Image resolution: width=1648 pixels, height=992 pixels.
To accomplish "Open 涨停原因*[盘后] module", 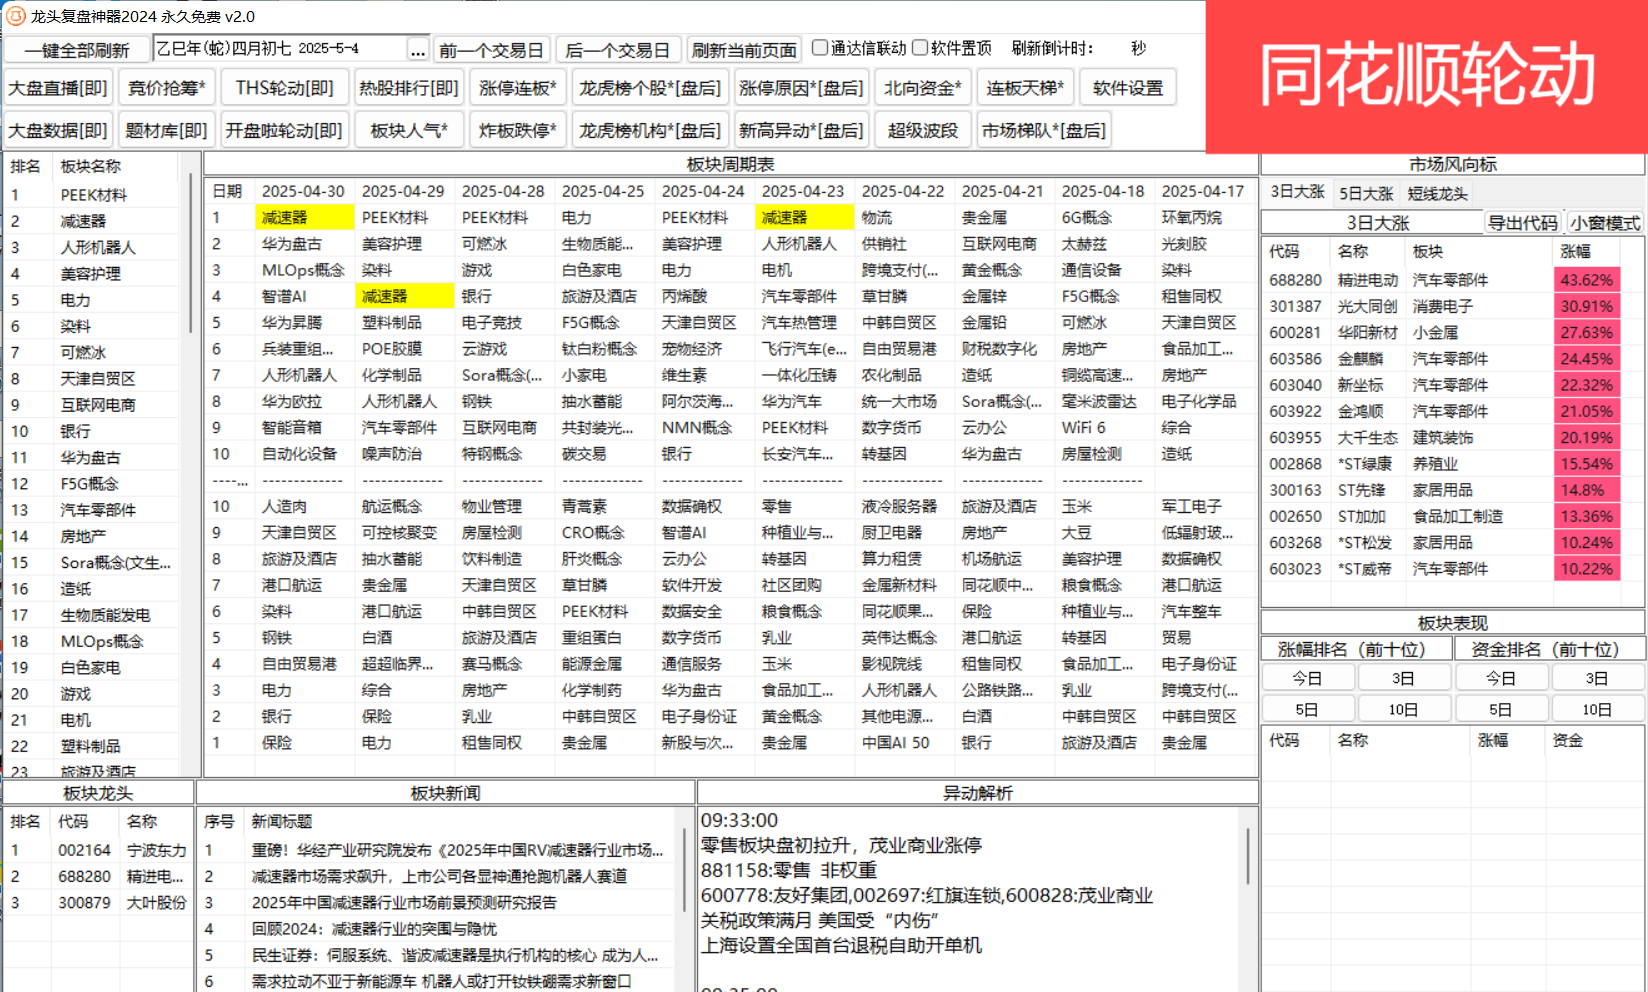I will (x=801, y=88).
